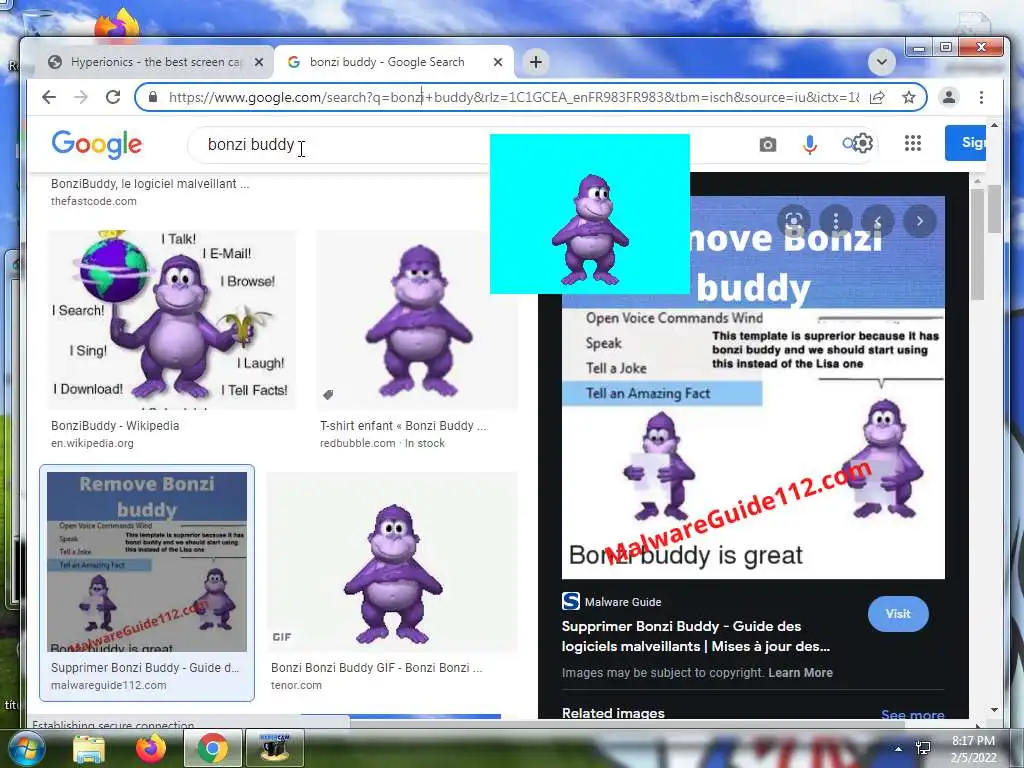Select the Supprimer Bonzi Buddy thumbnail

coord(147,562)
